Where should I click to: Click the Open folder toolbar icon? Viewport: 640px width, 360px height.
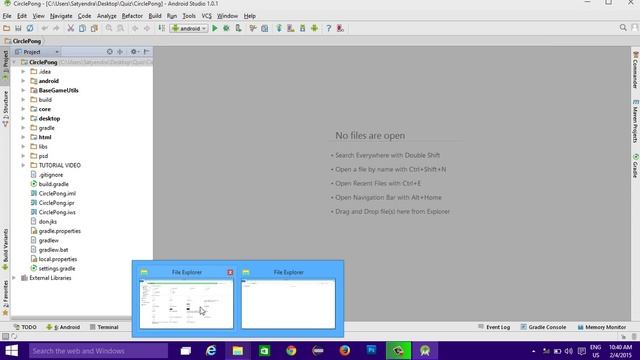click(x=6, y=28)
